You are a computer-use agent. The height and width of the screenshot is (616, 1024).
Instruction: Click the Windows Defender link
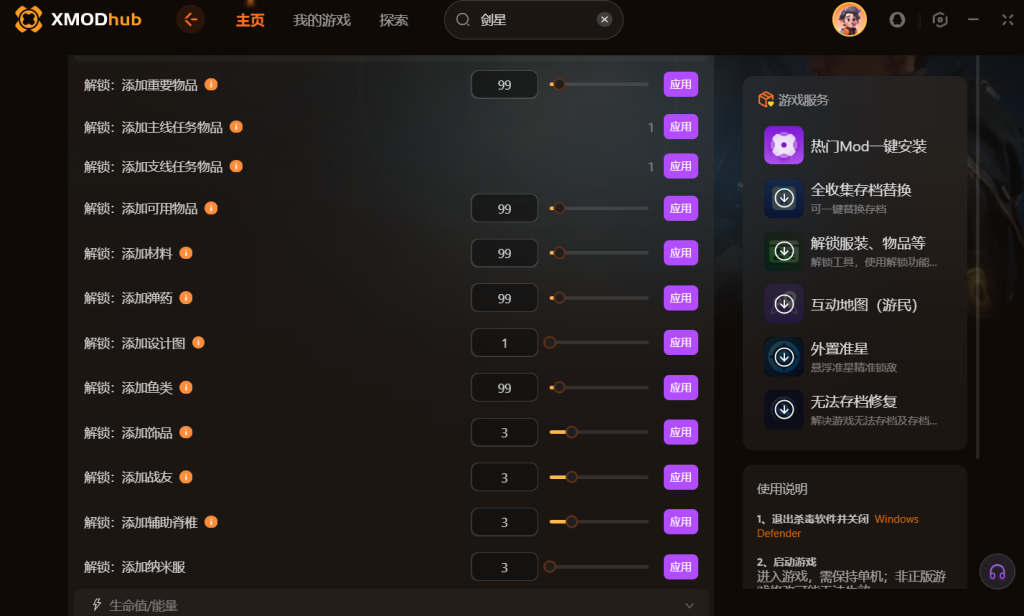tap(838, 526)
